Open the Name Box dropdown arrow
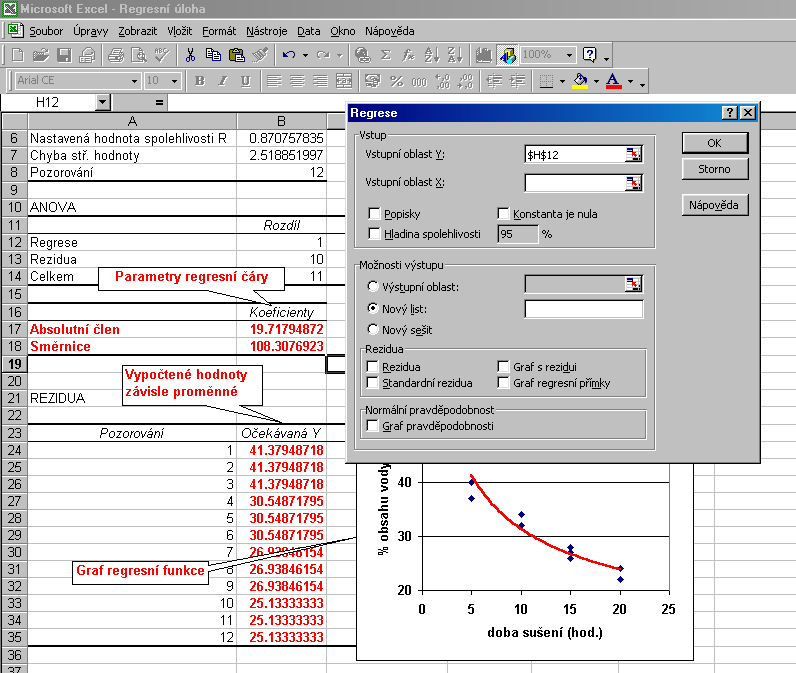The image size is (796, 673). coord(103,103)
